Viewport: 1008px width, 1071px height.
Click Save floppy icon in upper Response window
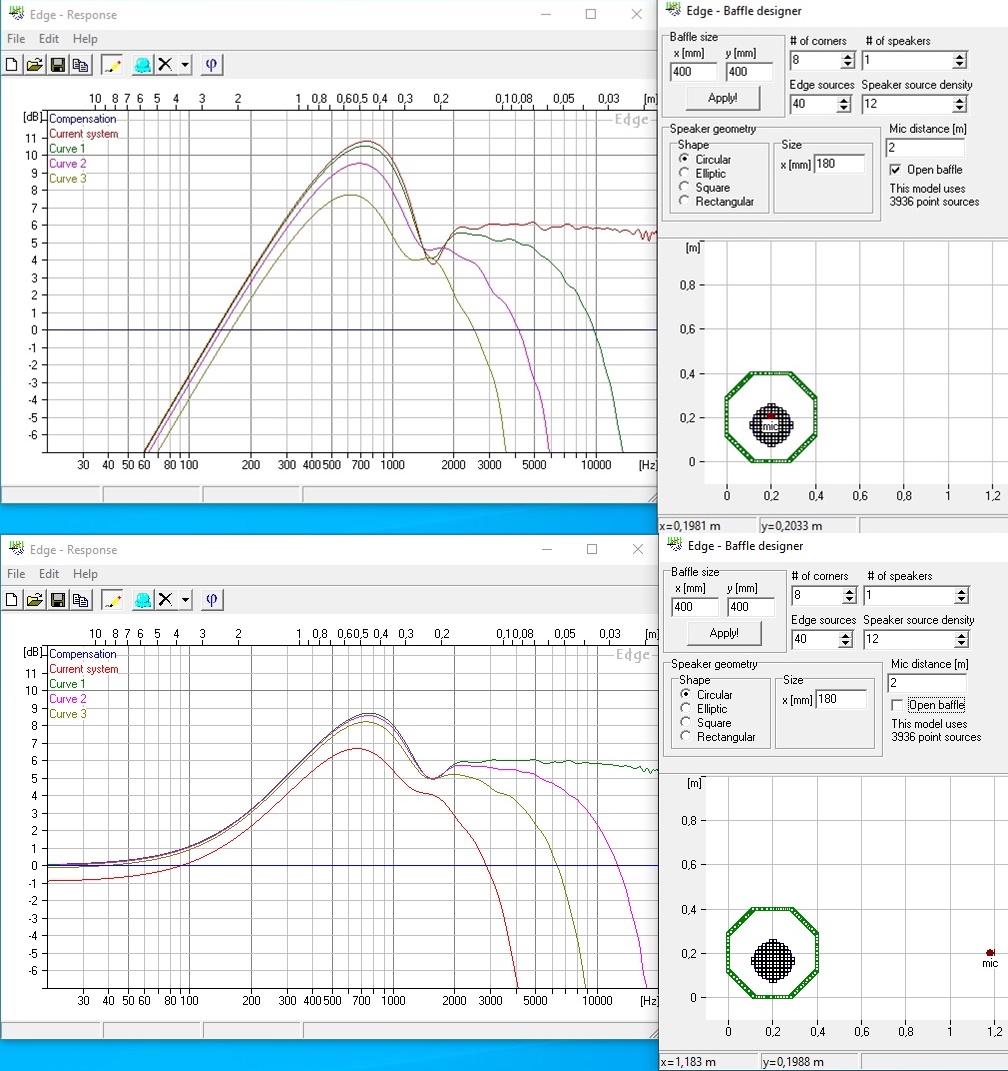[x=58, y=65]
